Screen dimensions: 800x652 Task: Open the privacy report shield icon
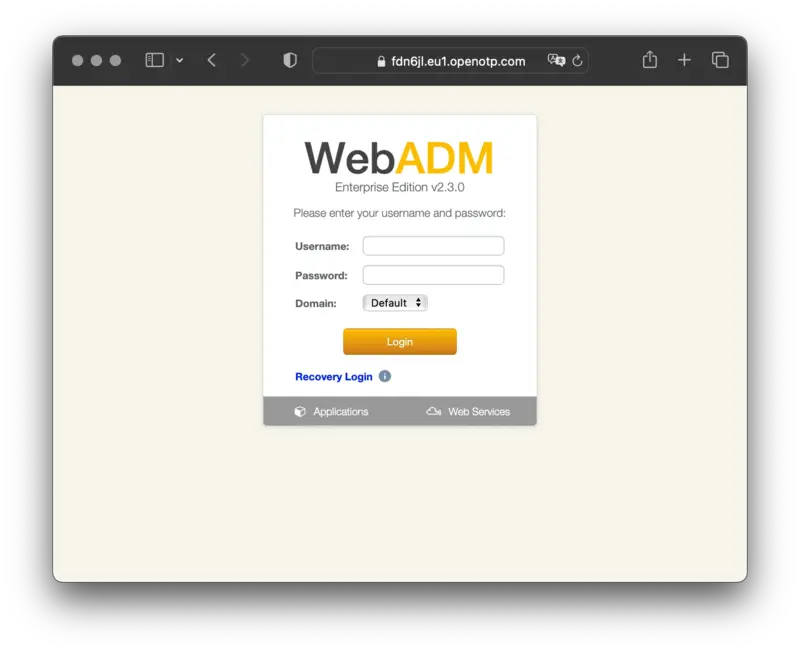(x=290, y=60)
